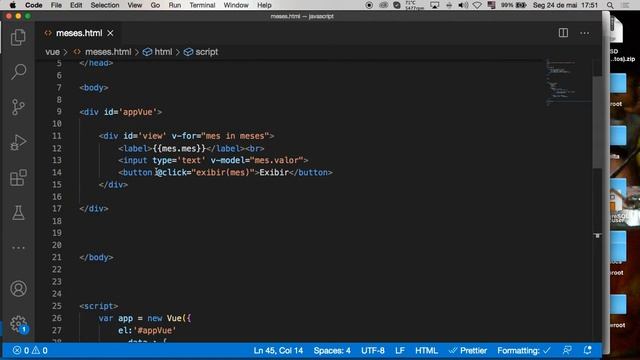The width and height of the screenshot is (640, 360).
Task: Click the volume icon in menu bar
Action: click(463, 5)
